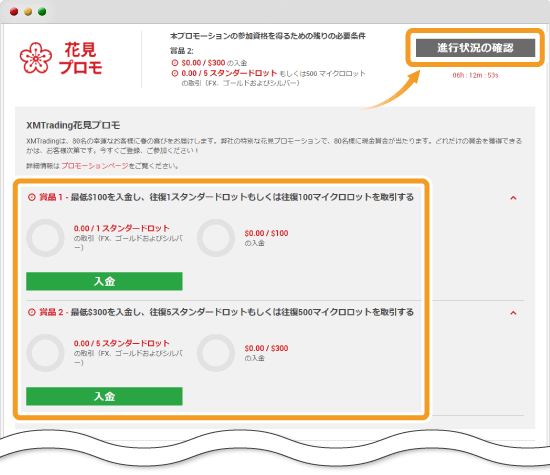
Task: Click the yellow minimize window button
Action: click(x=28, y=12)
